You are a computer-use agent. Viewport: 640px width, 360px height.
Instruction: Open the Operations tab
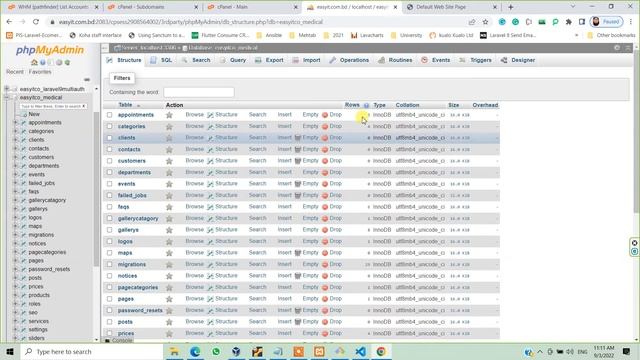[x=349, y=60]
